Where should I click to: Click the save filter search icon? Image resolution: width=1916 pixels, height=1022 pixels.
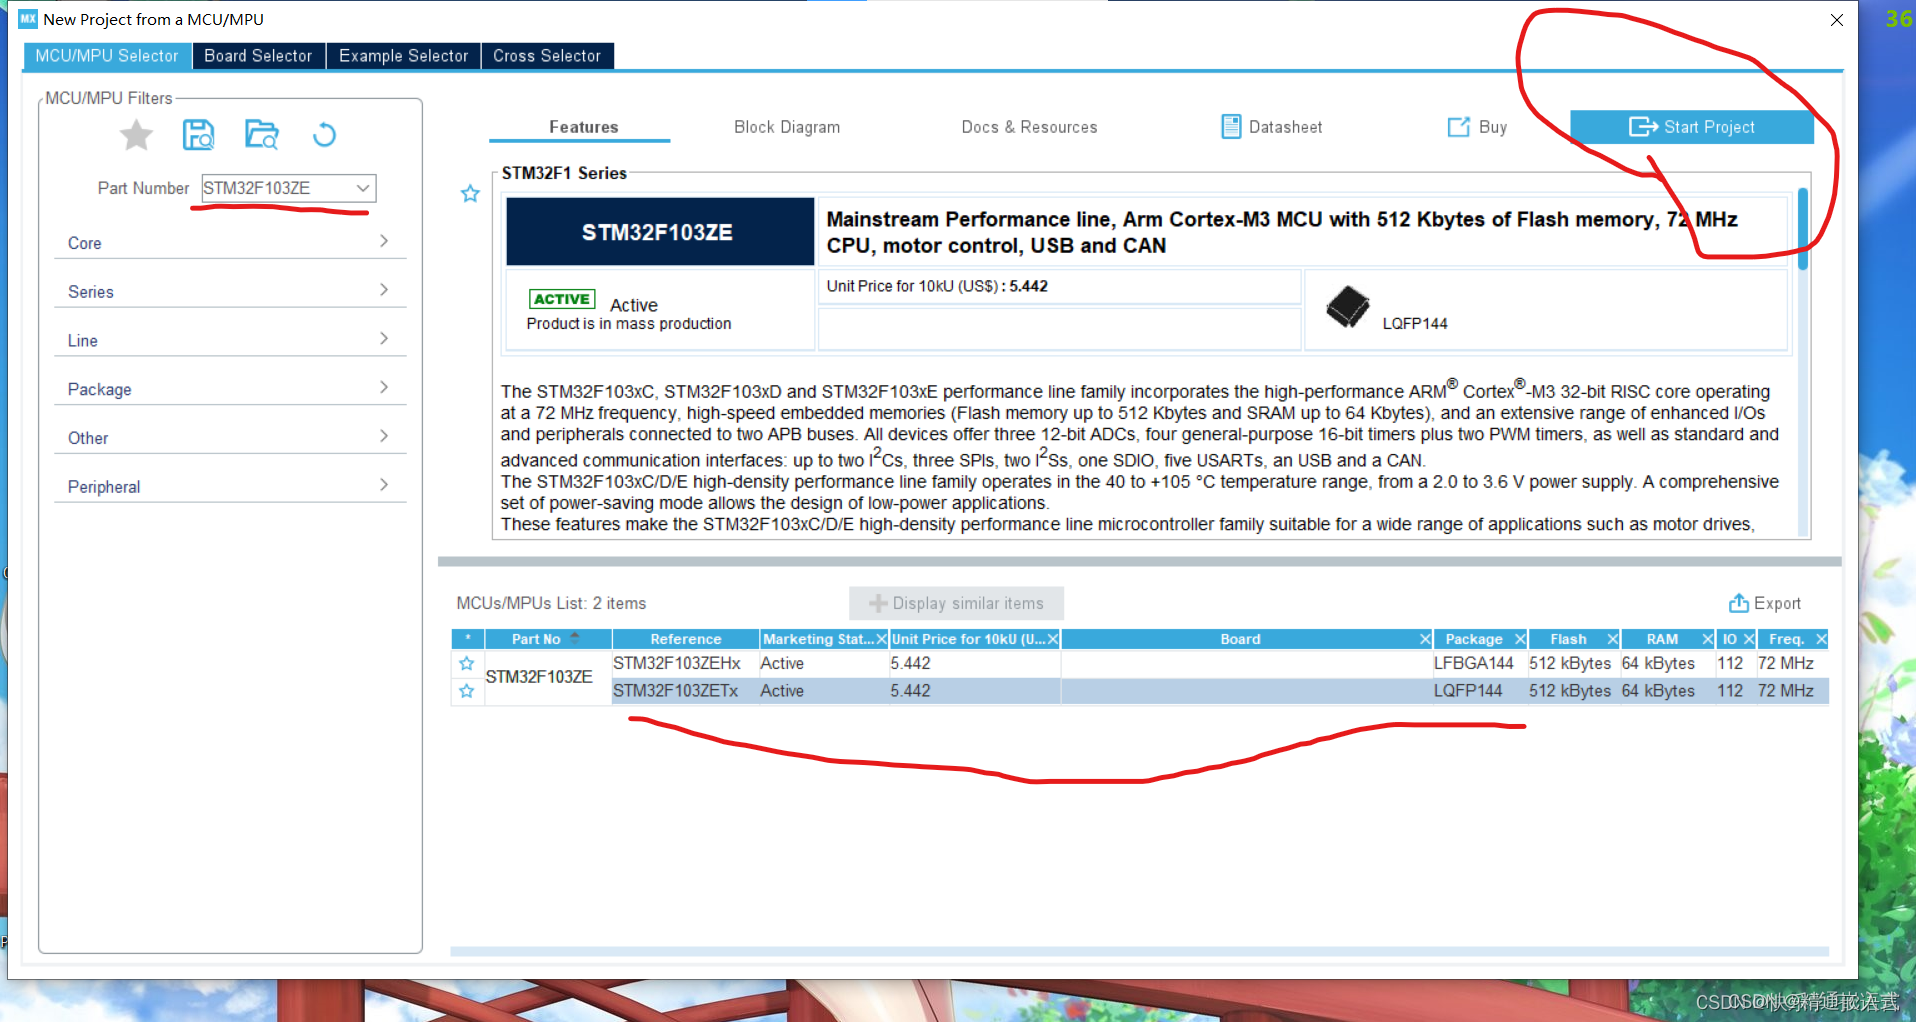click(198, 135)
